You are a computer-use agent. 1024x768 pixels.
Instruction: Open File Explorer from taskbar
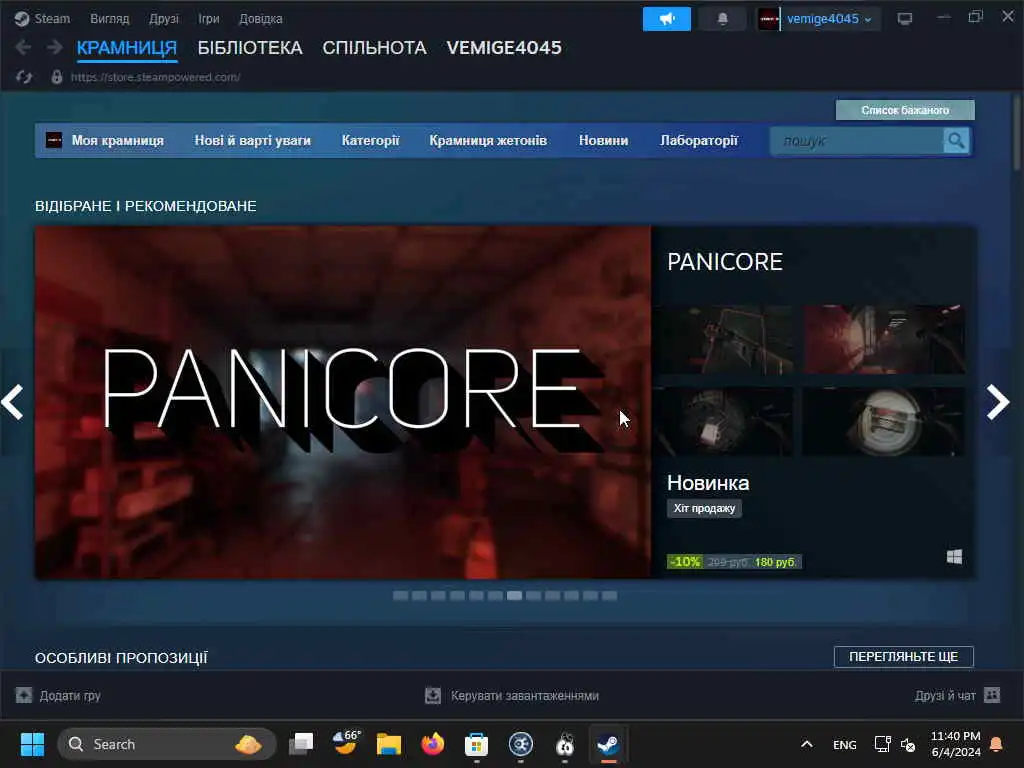(x=389, y=744)
